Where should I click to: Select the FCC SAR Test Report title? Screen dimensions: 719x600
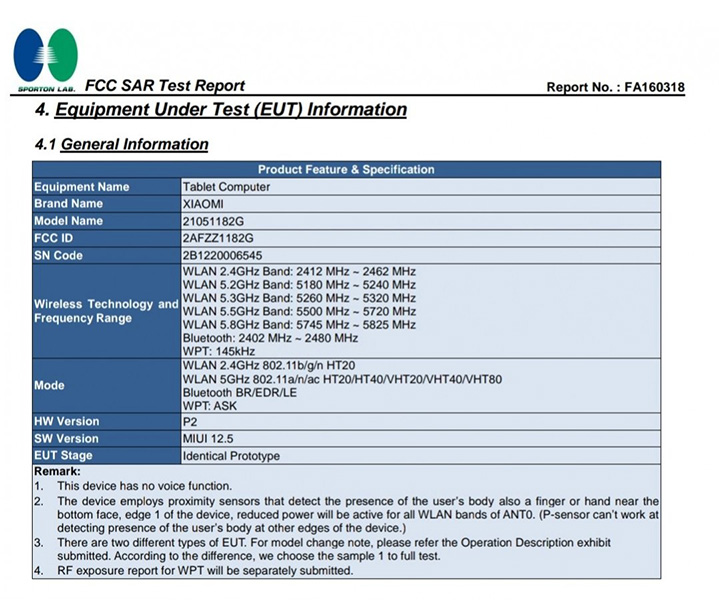[x=165, y=85]
